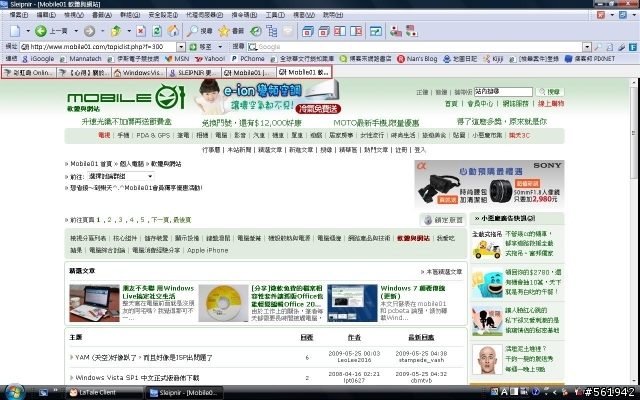Click the new blank page icon
Screen dimensions: 640x400
(x=16, y=31)
